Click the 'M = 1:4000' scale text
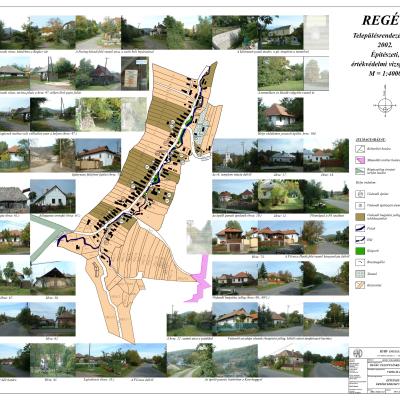The width and height of the screenshot is (400, 400). click(384, 74)
